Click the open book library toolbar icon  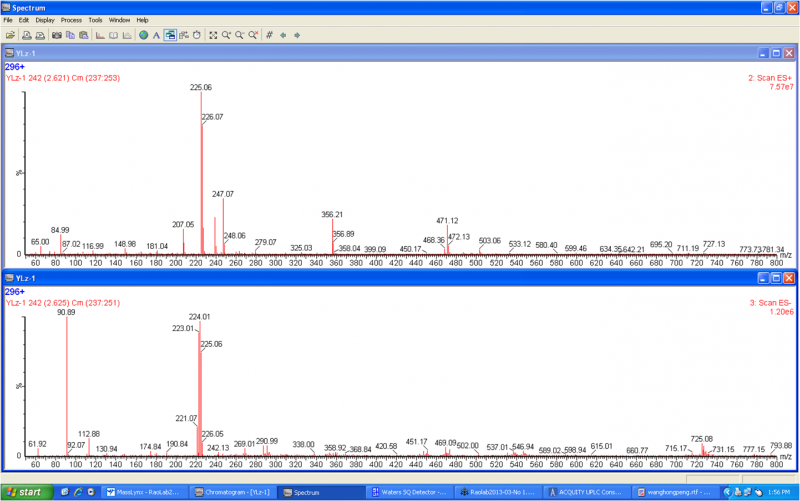114,35
